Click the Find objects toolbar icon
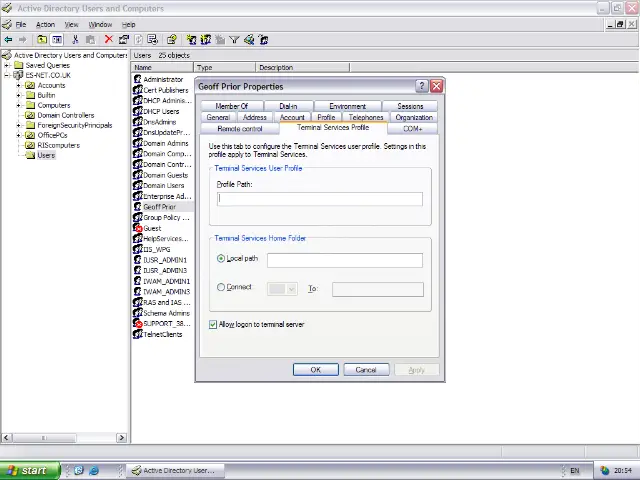640x480 pixels. pyautogui.click(x=249, y=40)
